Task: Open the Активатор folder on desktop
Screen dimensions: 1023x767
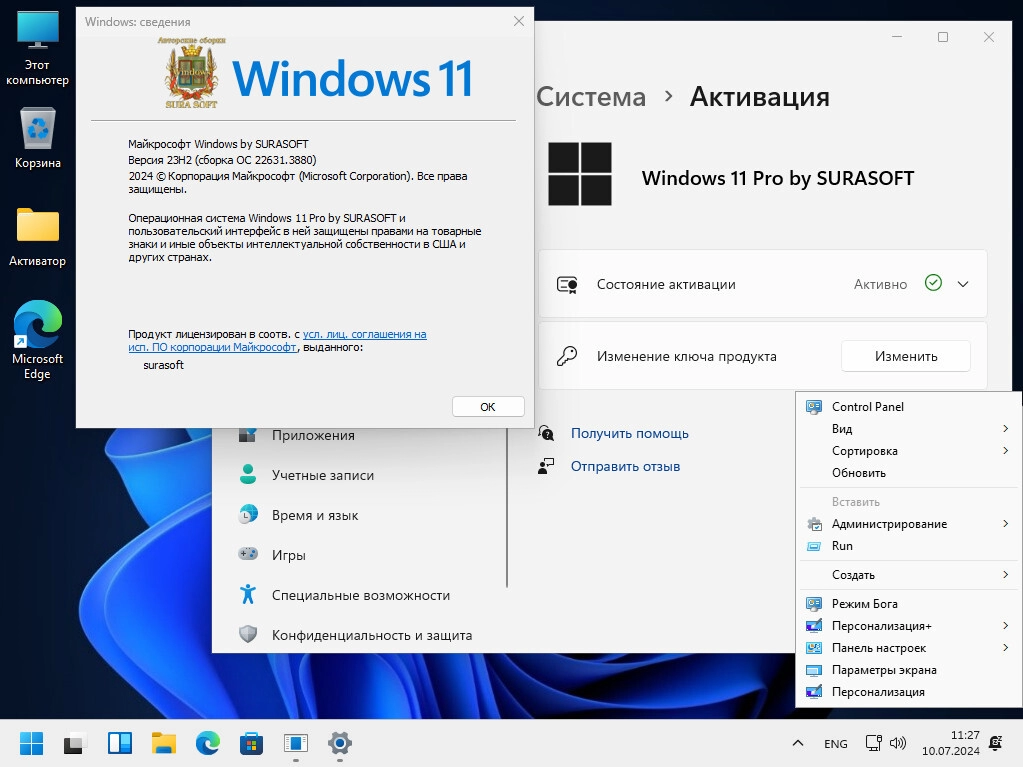Action: [x=38, y=228]
